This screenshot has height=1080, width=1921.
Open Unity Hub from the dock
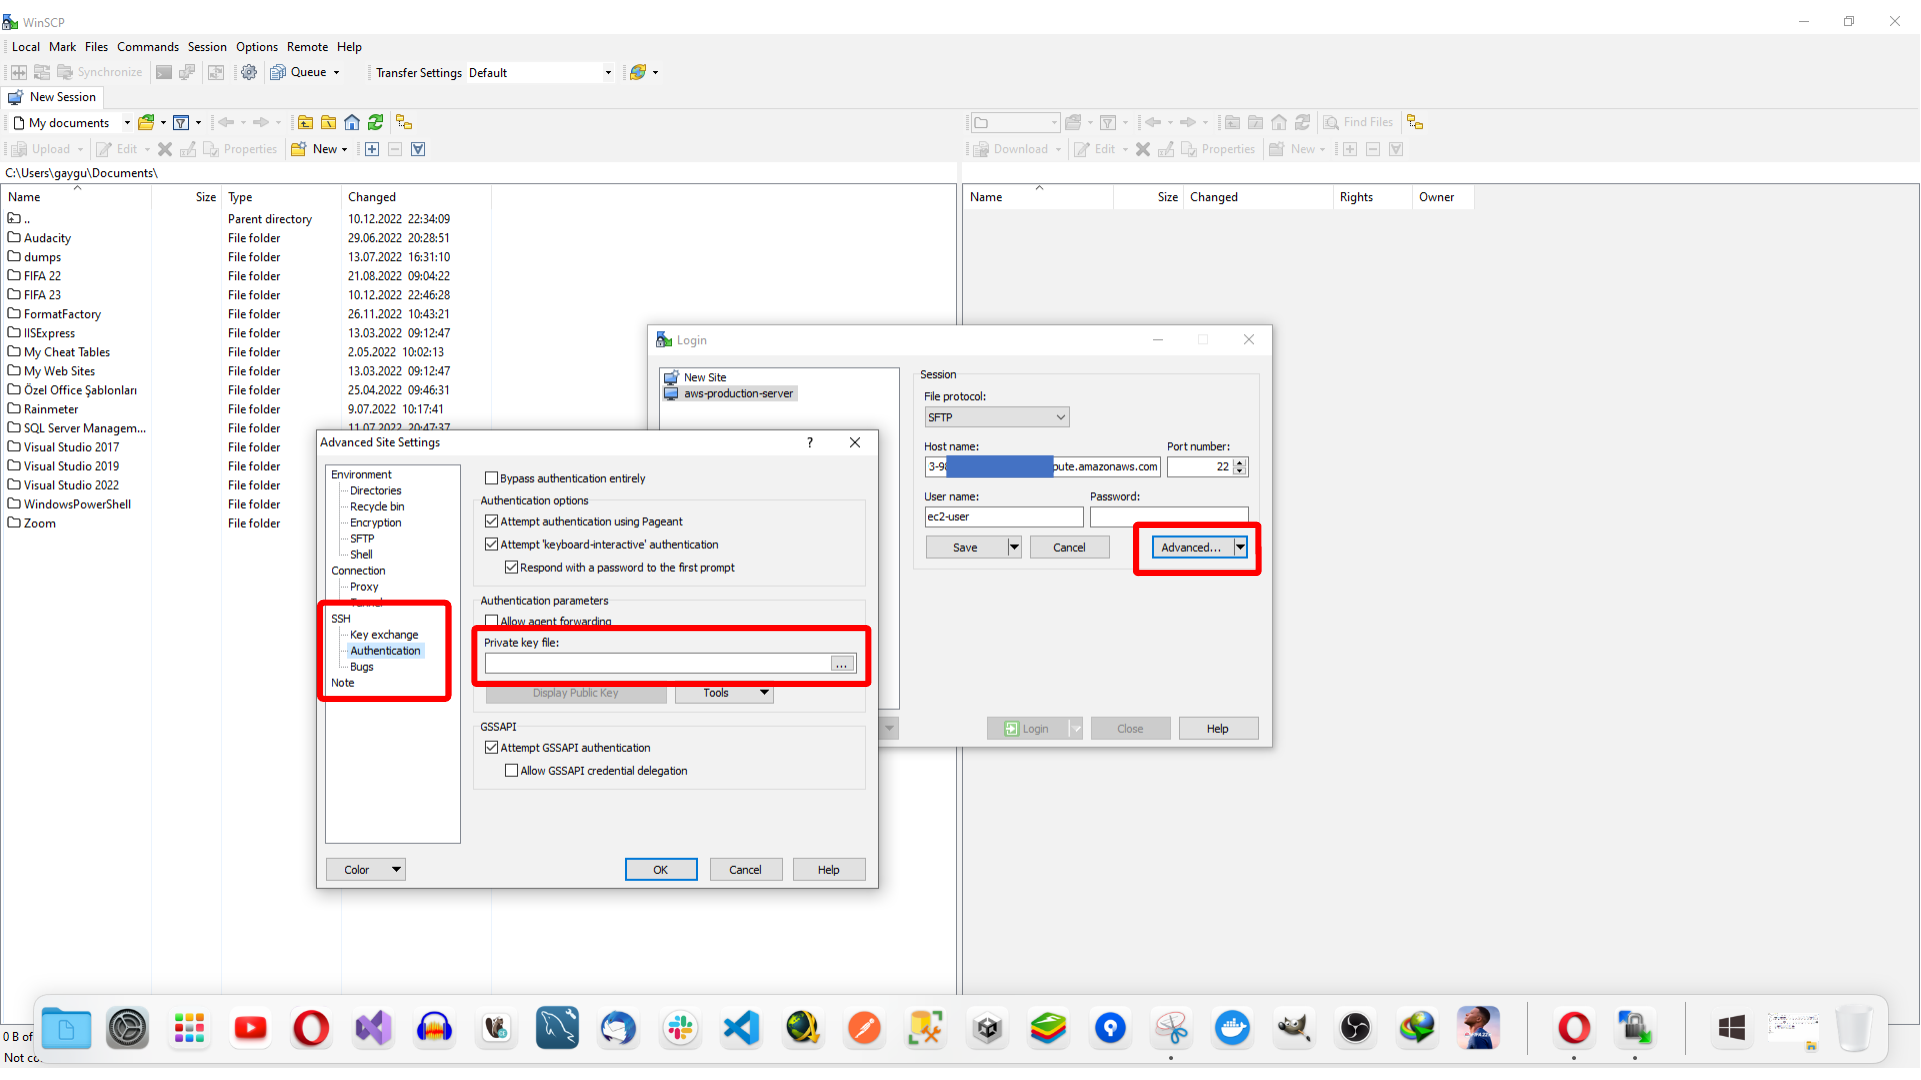coord(988,1028)
